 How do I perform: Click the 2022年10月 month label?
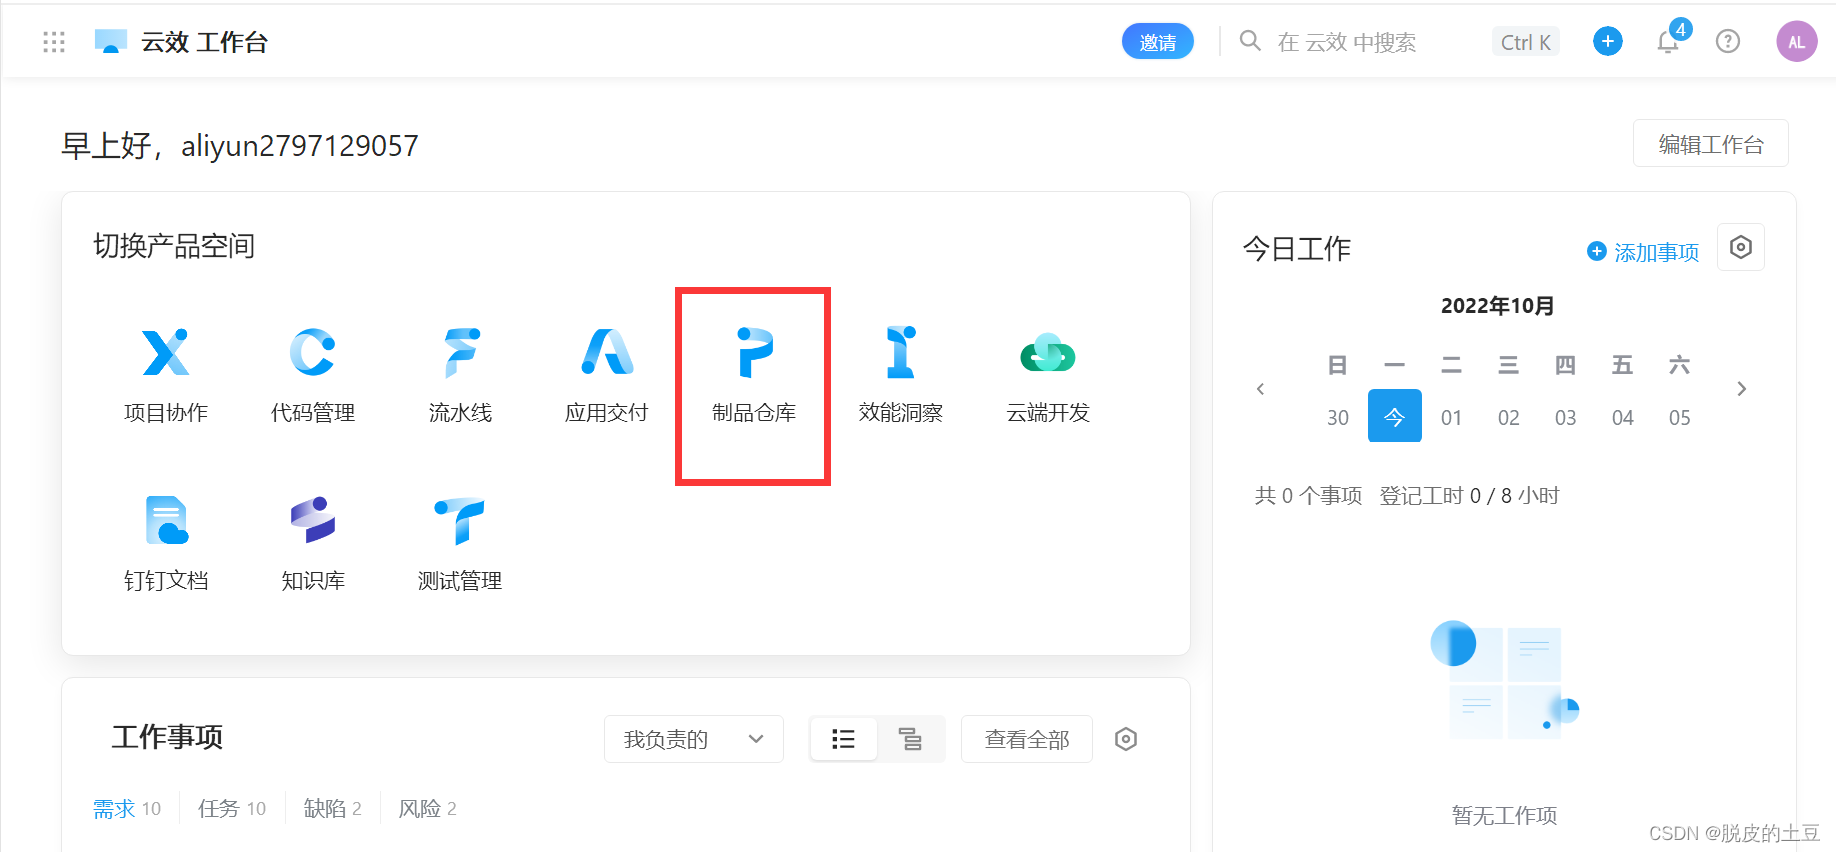coord(1498,306)
